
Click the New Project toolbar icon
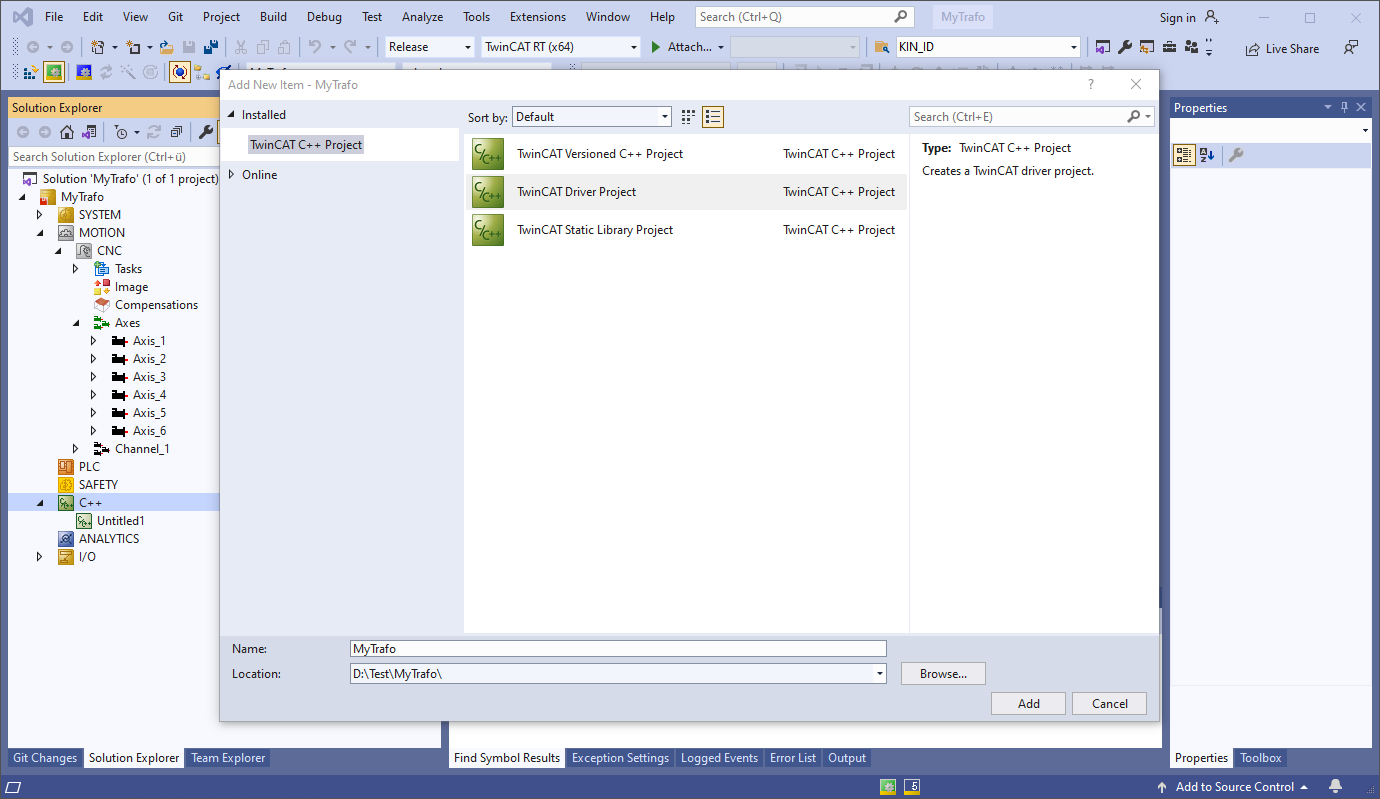click(x=98, y=47)
